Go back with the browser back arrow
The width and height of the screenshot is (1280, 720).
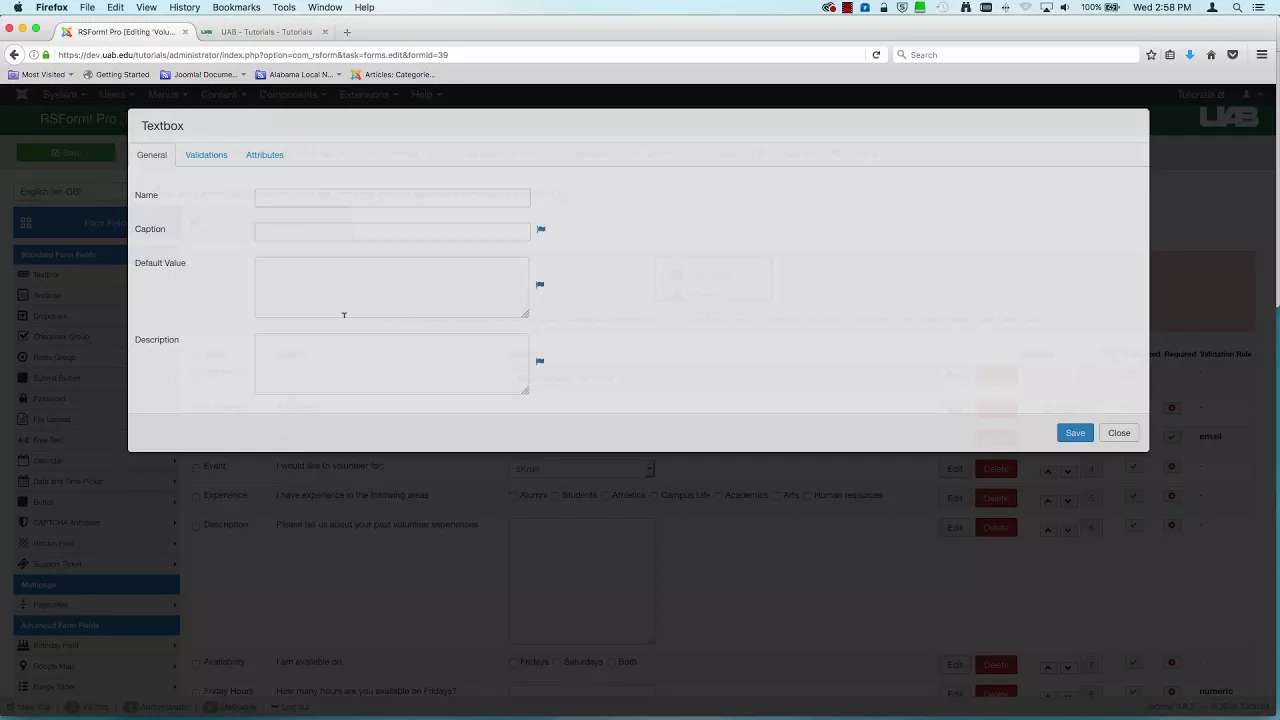coord(14,55)
